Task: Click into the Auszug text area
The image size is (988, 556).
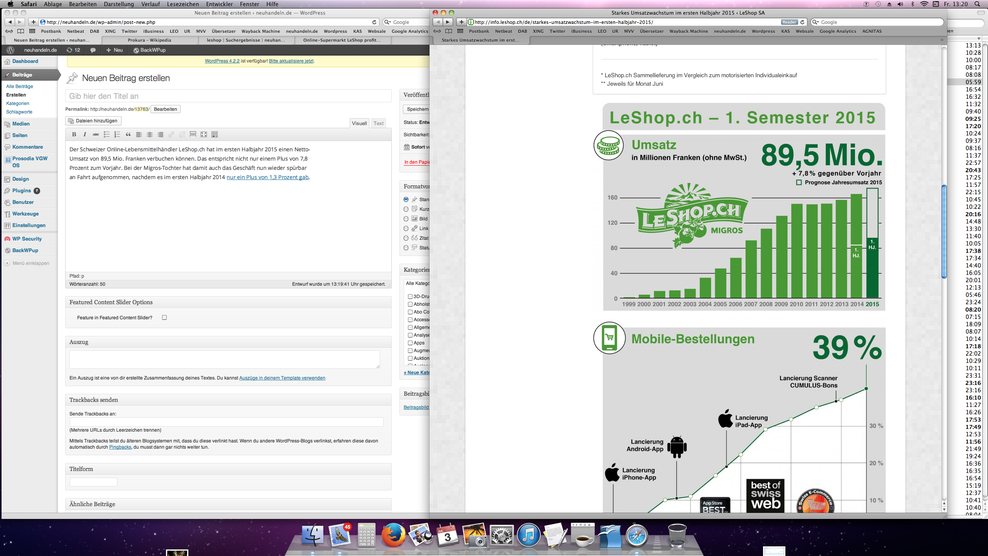Action: point(224,359)
